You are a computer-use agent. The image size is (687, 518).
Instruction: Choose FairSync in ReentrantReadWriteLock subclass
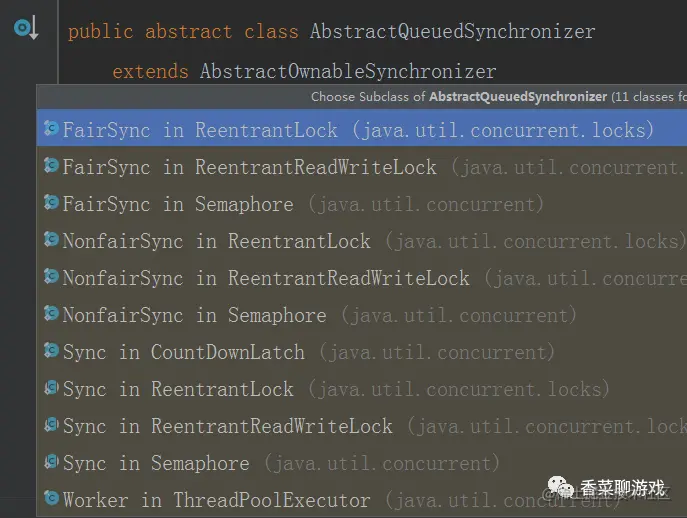click(x=249, y=167)
